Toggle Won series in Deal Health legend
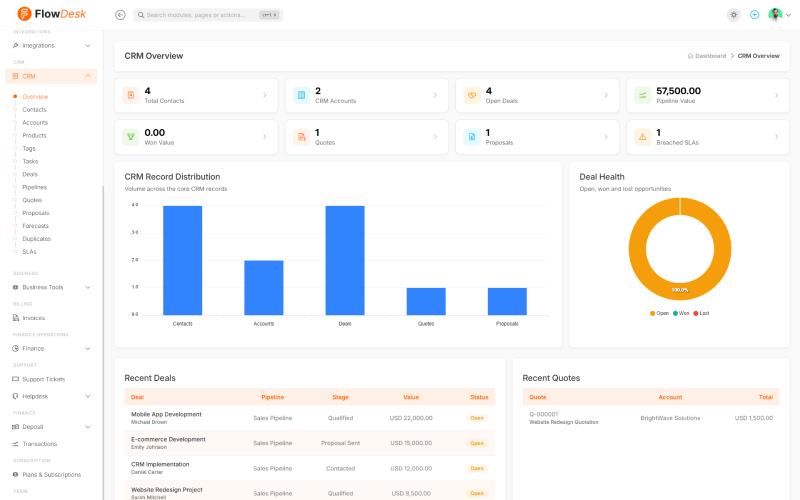Image resolution: width=800 pixels, height=500 pixels. 681,313
